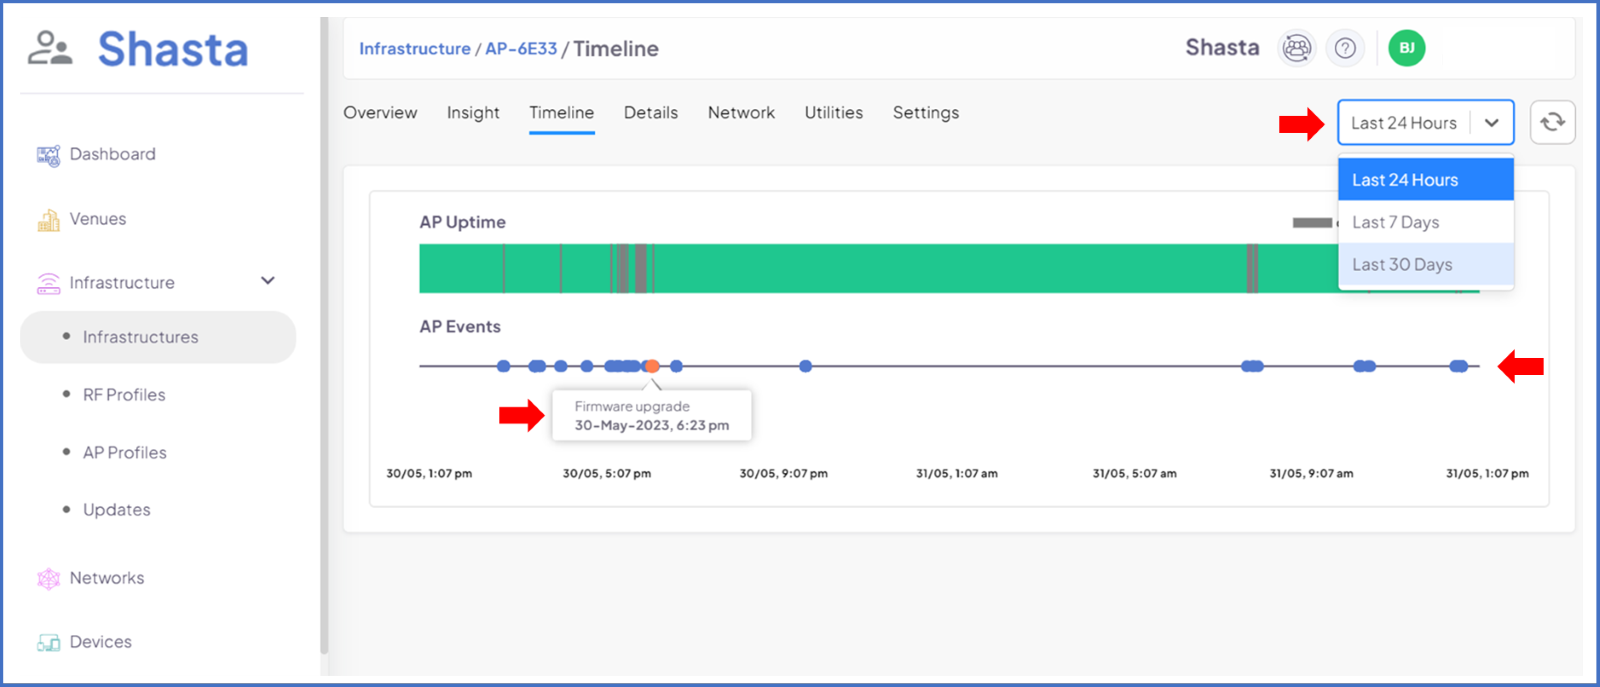This screenshot has width=1600, height=687.
Task: Open the Network tab
Action: point(741,113)
